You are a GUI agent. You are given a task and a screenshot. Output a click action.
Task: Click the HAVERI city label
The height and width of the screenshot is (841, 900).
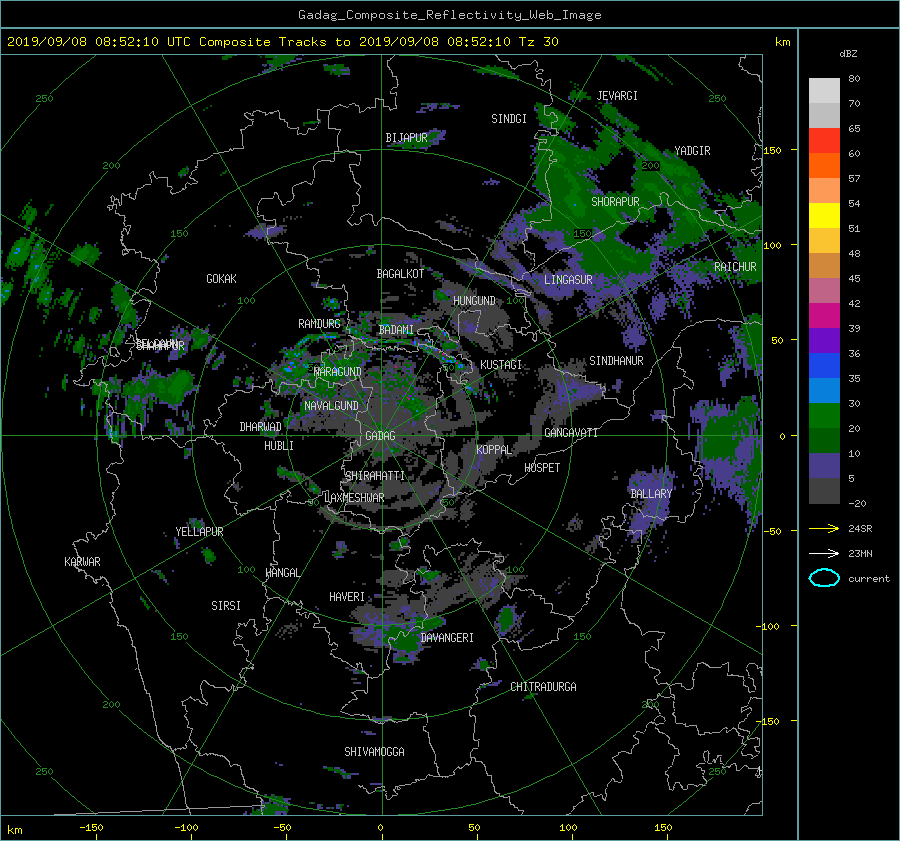coord(347,597)
